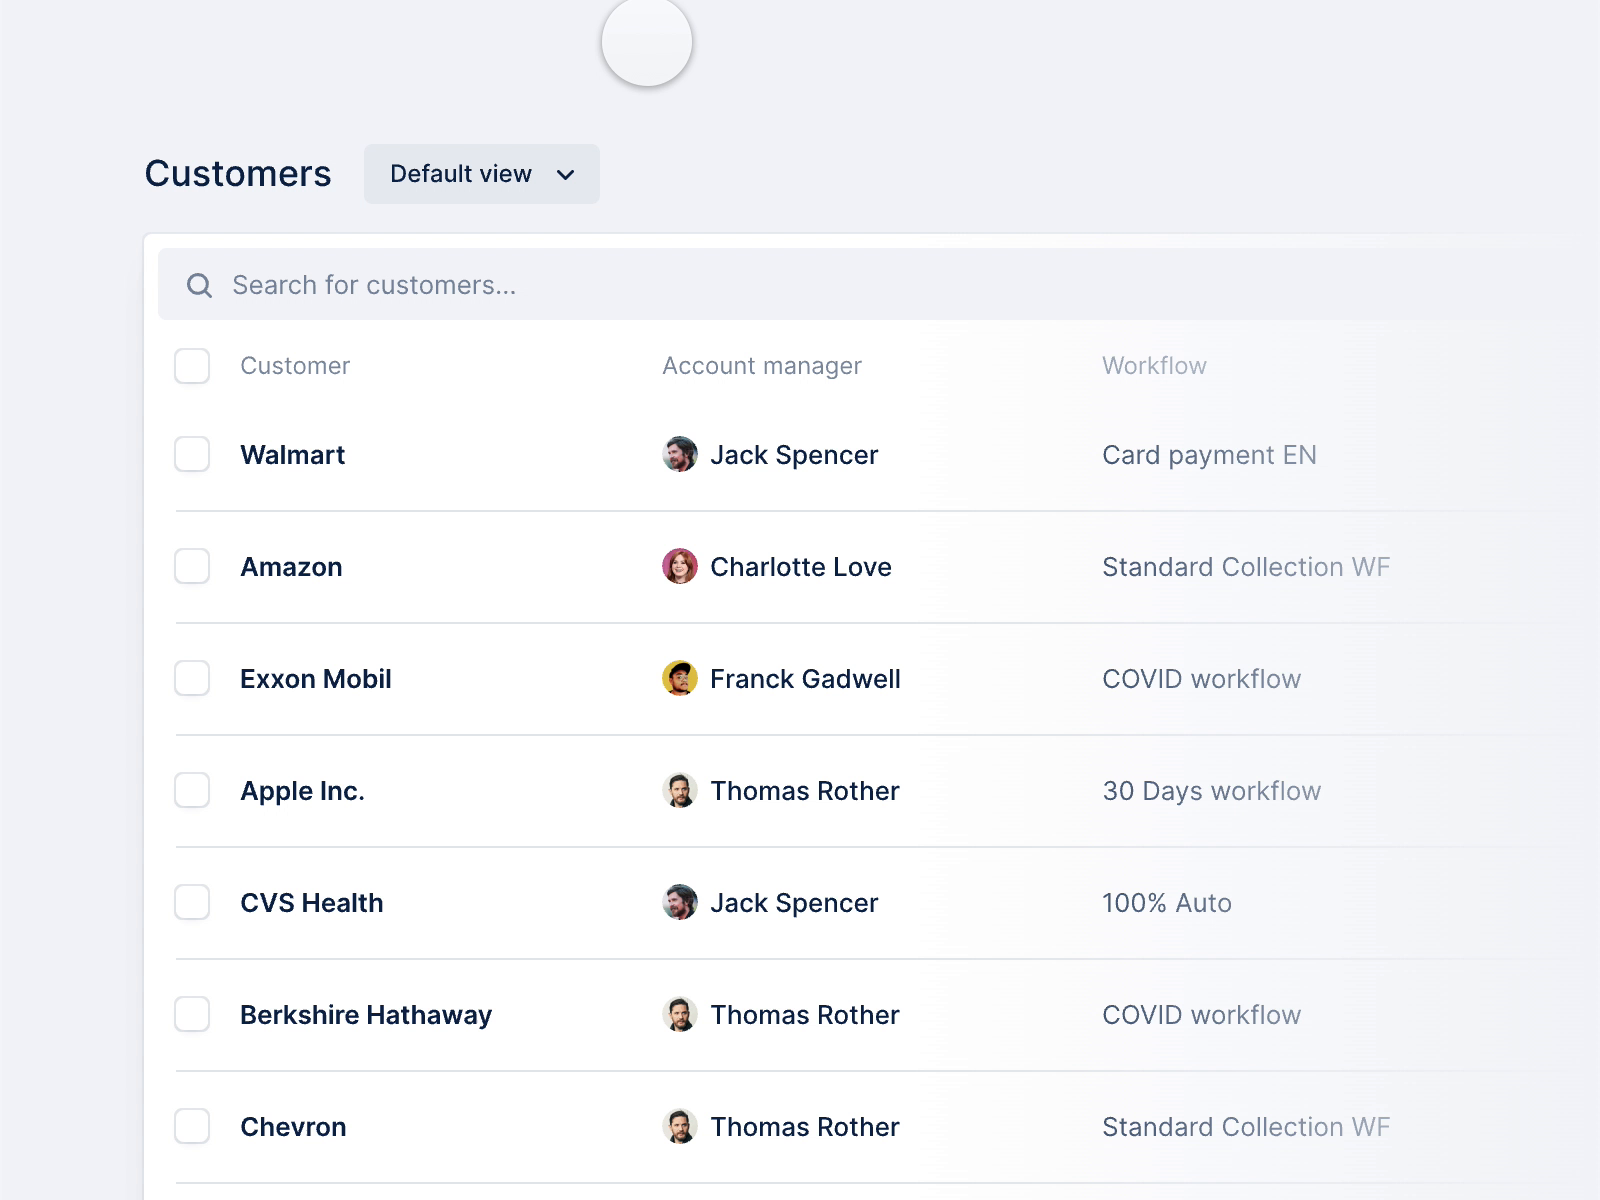Click Jack Spencer's avatar in CVS Health row
The width and height of the screenshot is (1600, 1200).
coord(680,902)
